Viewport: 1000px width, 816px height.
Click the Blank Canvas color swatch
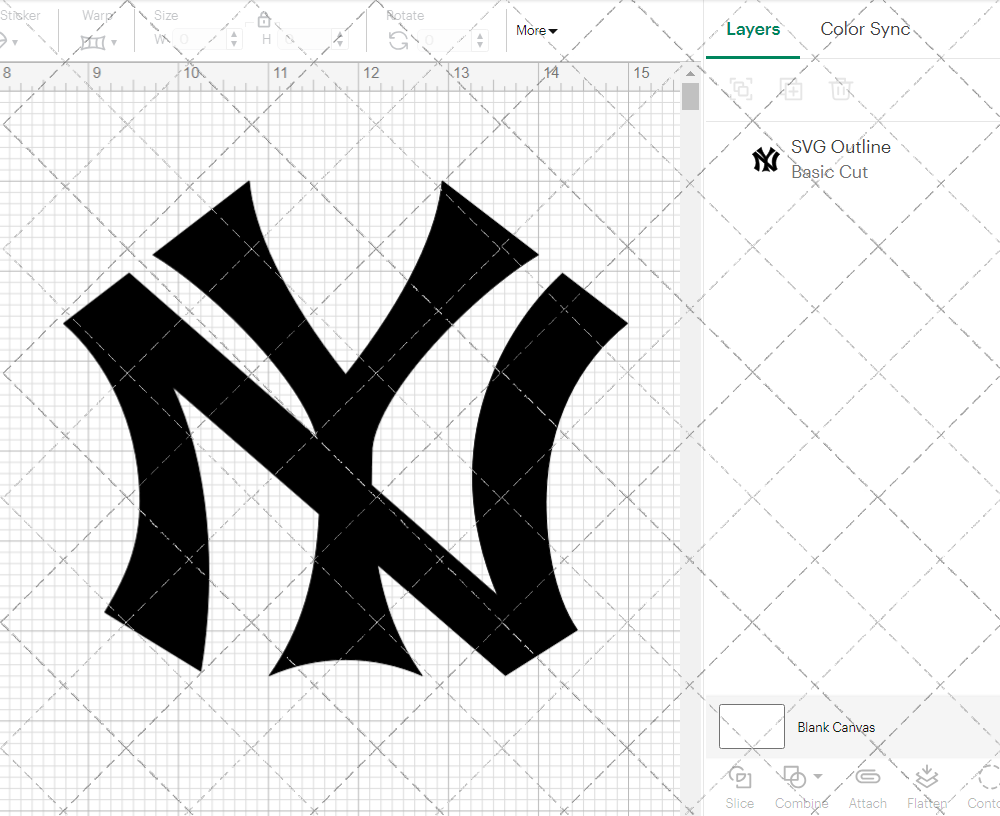click(x=751, y=727)
